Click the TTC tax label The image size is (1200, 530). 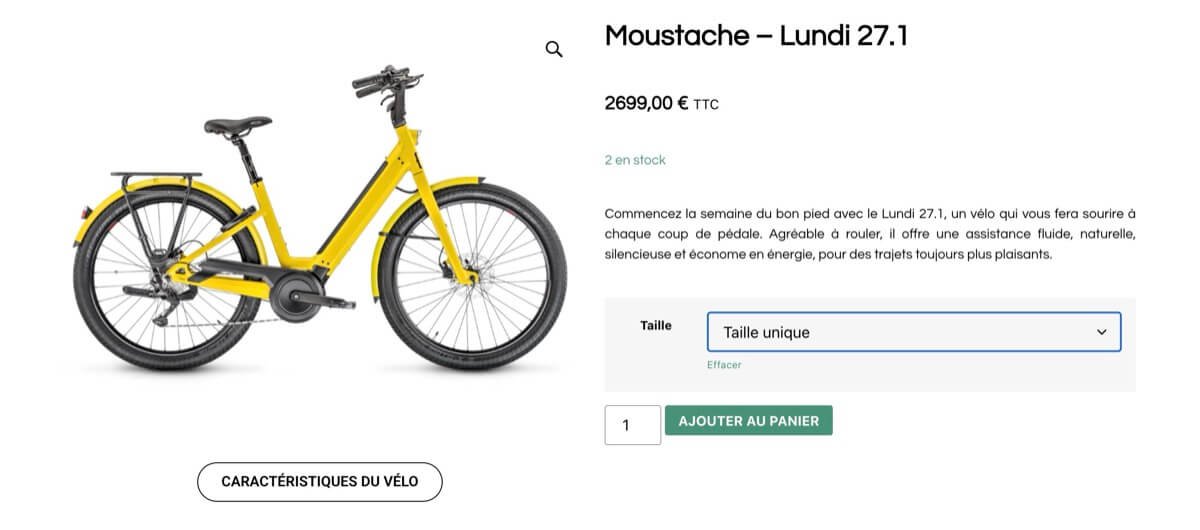(706, 104)
